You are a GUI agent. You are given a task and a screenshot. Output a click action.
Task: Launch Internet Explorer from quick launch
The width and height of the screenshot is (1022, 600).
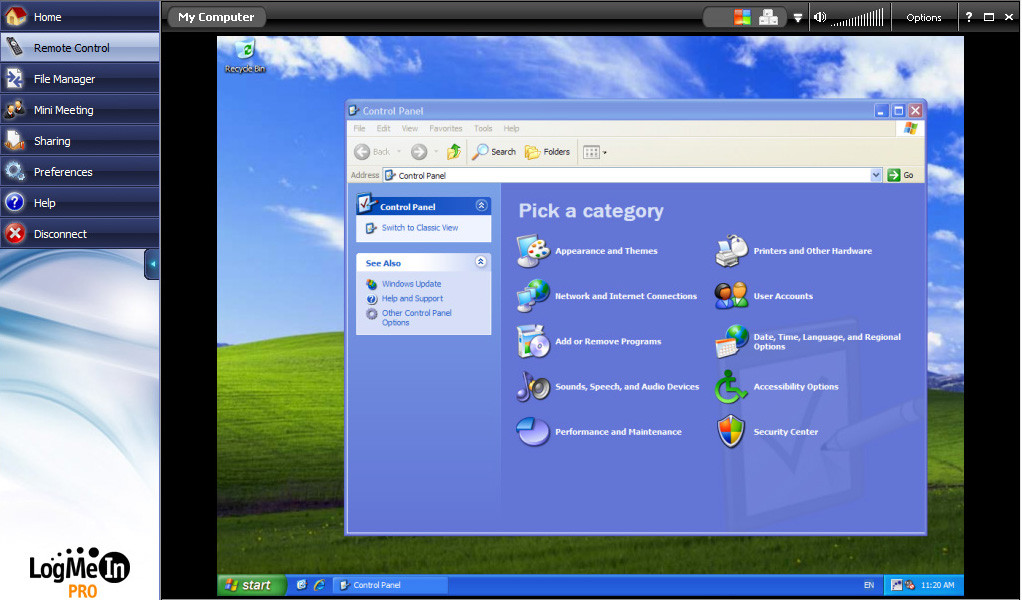(319, 585)
